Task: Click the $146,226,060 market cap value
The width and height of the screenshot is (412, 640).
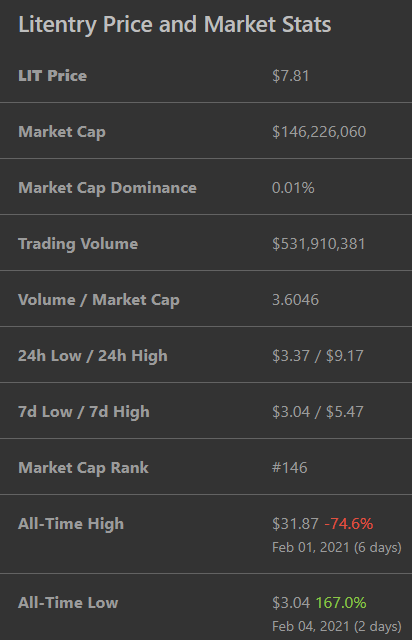Action: pos(319,132)
